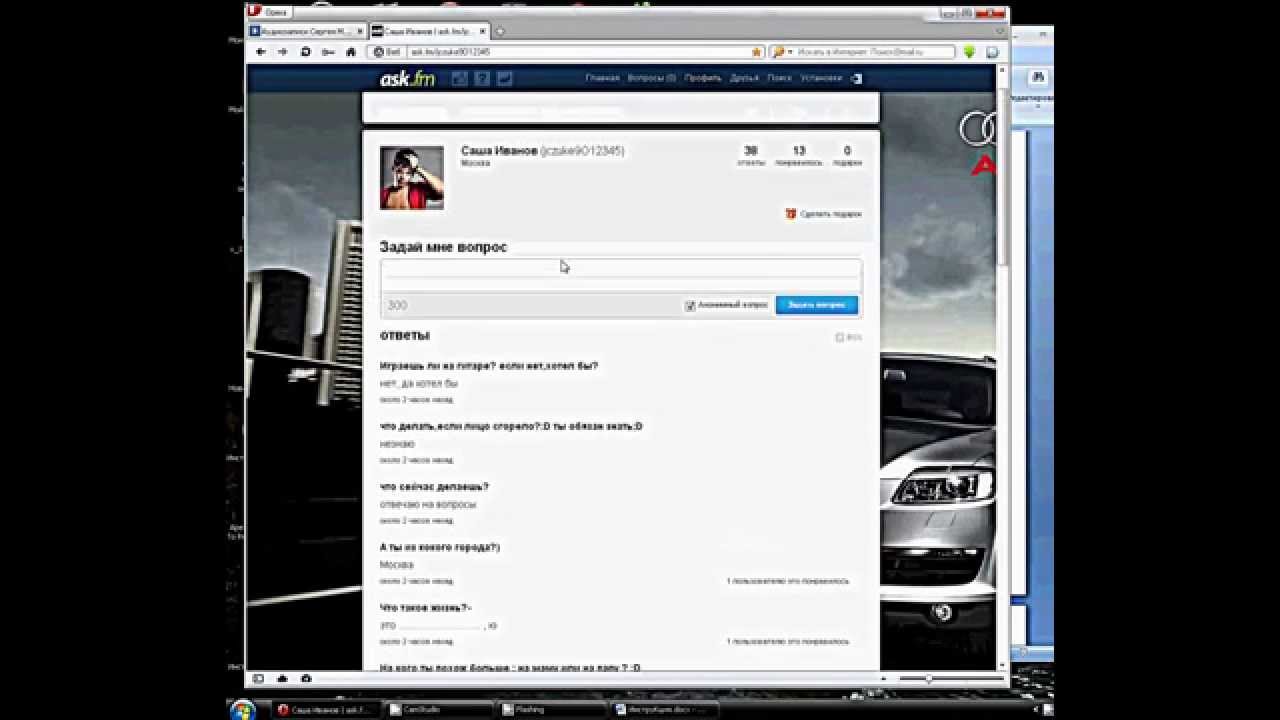Switch to Инструкция.docx taskbar item
1280x720 pixels.
[x=664, y=709]
